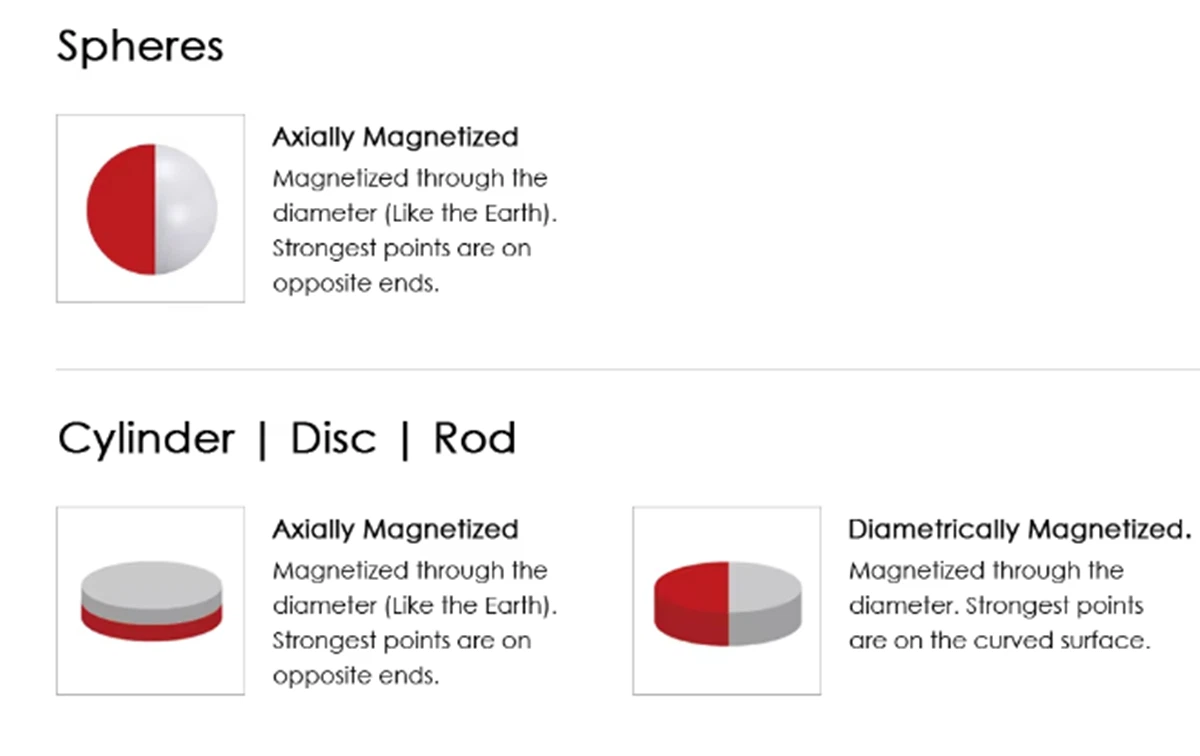Select the Spheres section heading
Image resolution: width=1200 pixels, height=756 pixels.
click(x=140, y=47)
